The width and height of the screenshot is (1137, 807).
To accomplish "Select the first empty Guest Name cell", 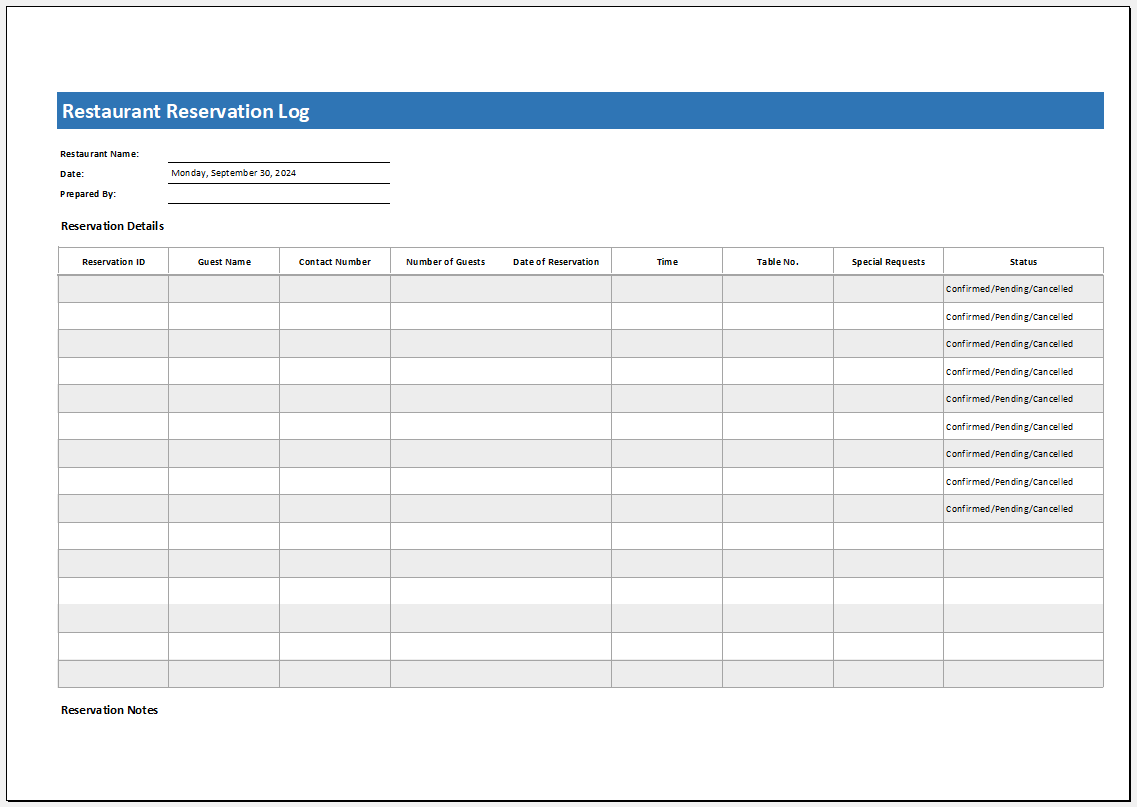I will (223, 288).
